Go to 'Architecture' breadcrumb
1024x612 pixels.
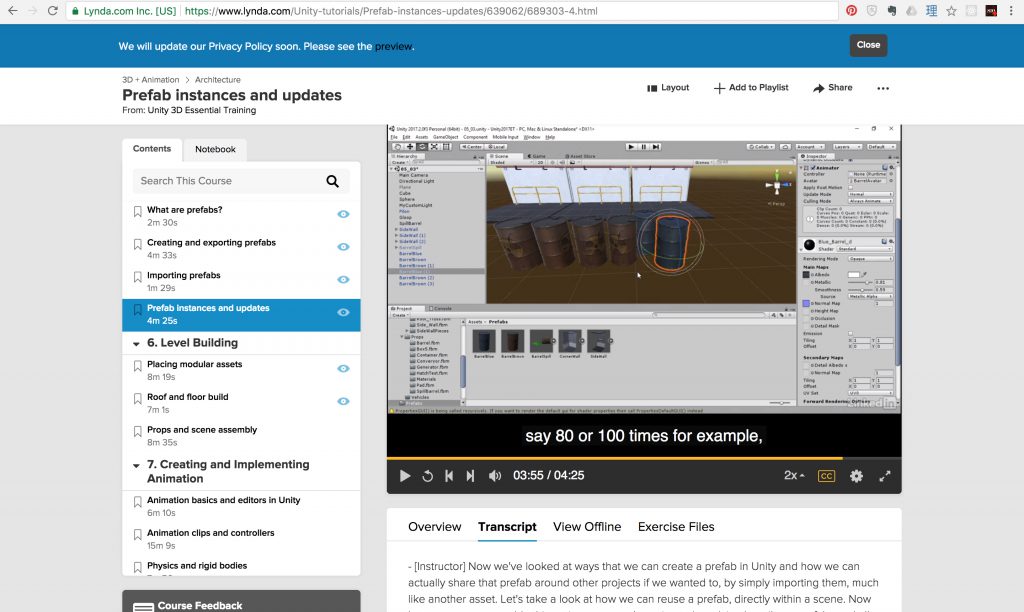click(x=217, y=80)
